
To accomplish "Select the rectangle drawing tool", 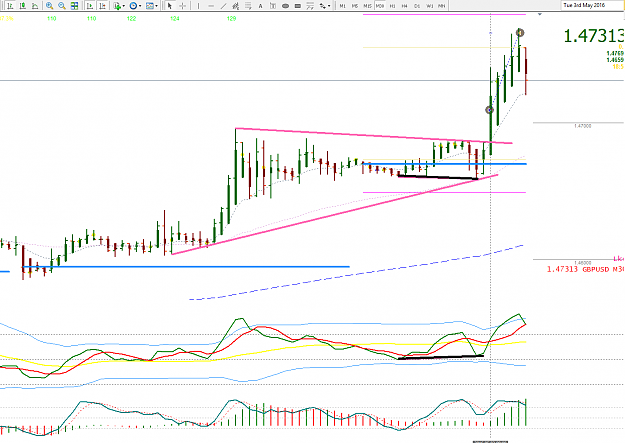I will point(297,6).
